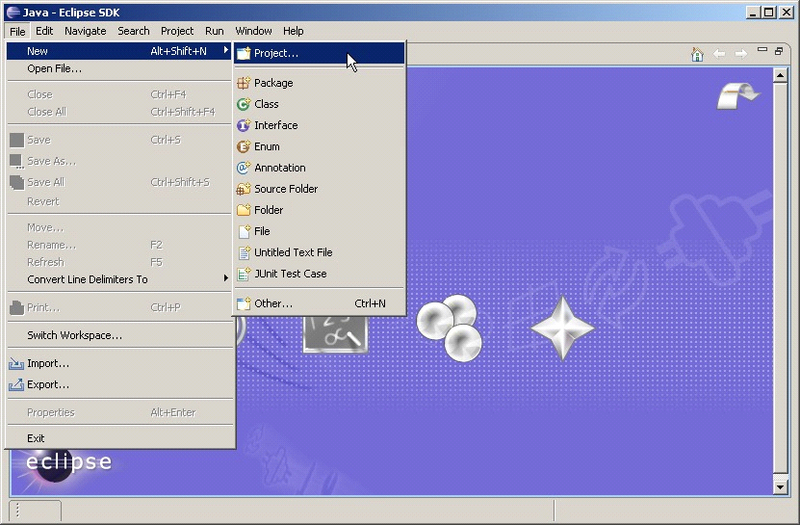
Task: Click the Export icon in File menu
Action: pos(16,385)
